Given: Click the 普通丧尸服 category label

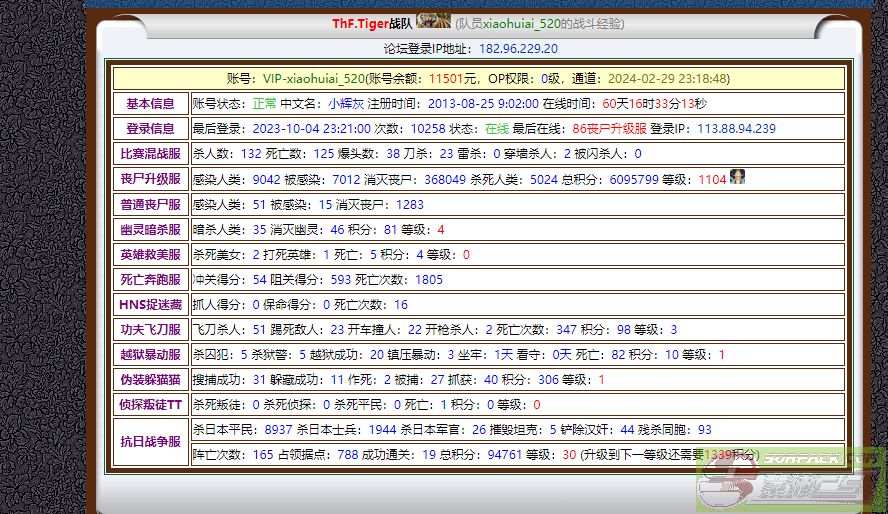Looking at the screenshot, I should (x=150, y=204).
